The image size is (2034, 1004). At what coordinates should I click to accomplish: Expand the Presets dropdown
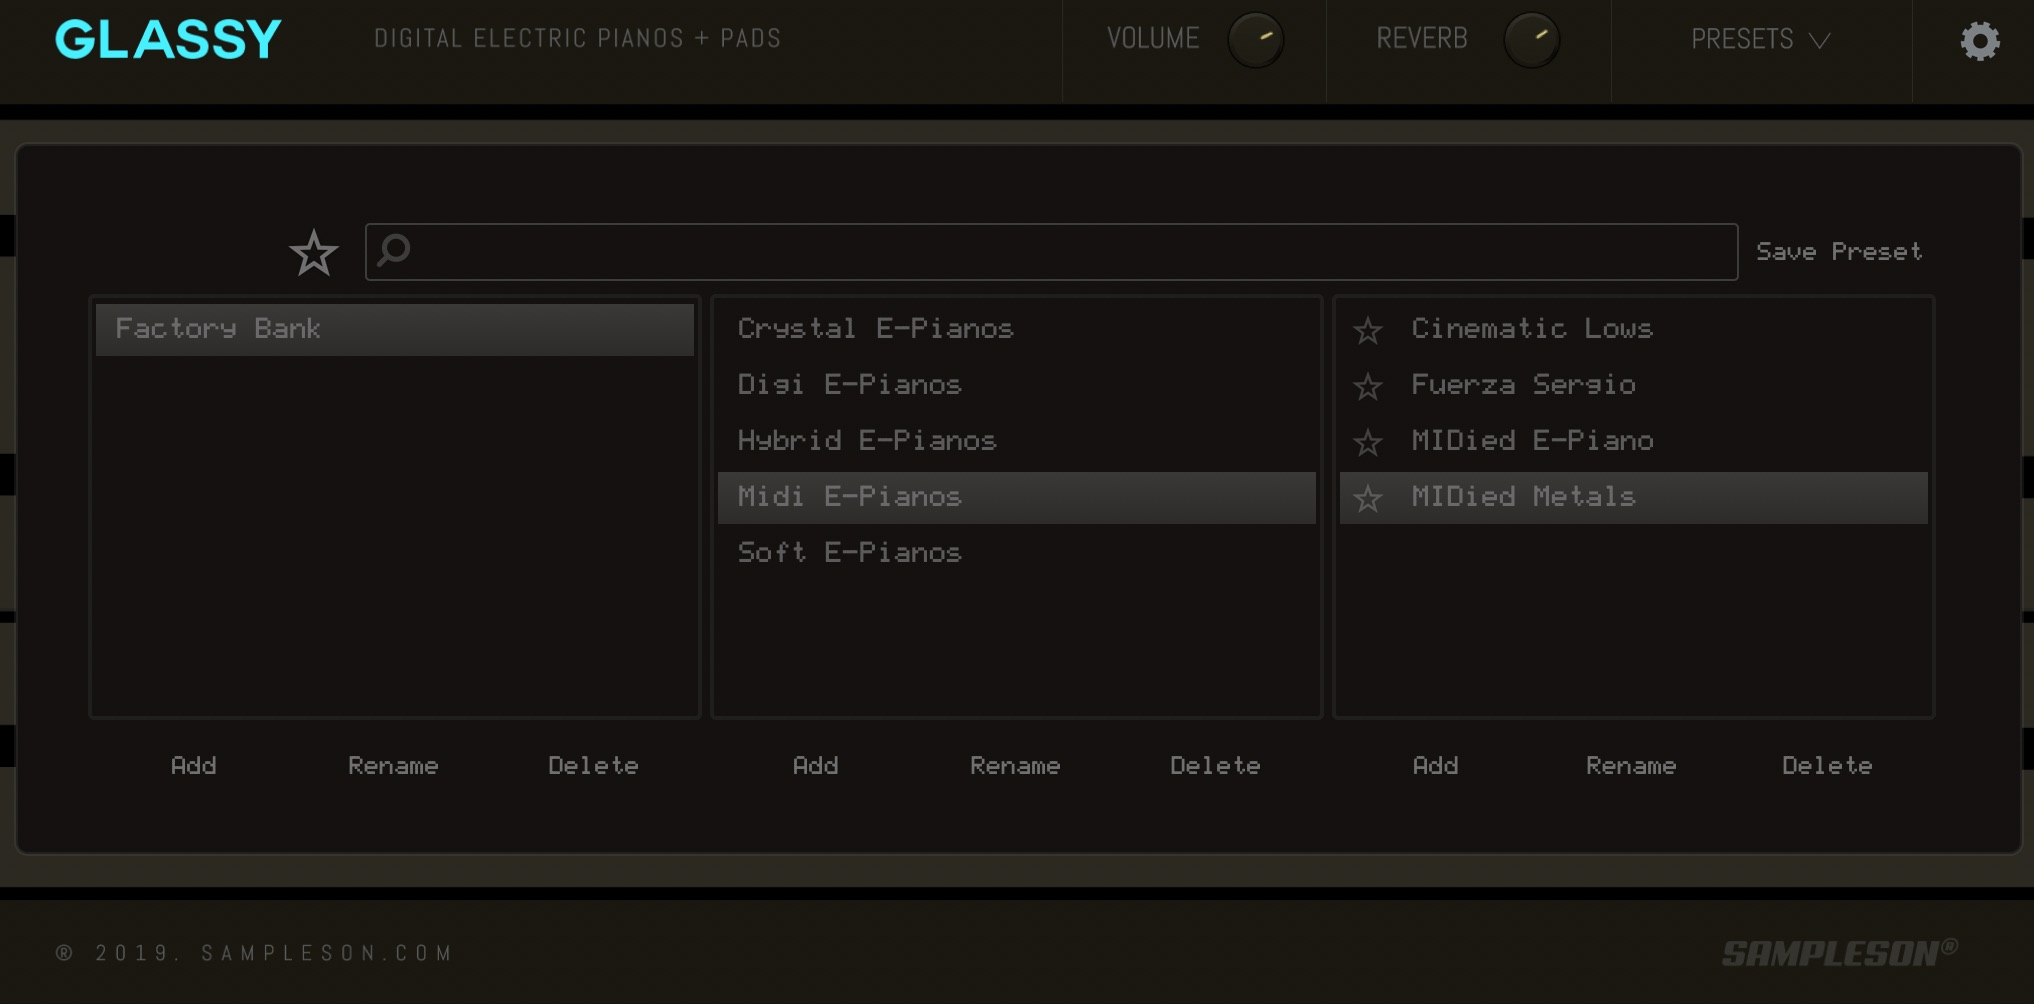tap(1760, 40)
